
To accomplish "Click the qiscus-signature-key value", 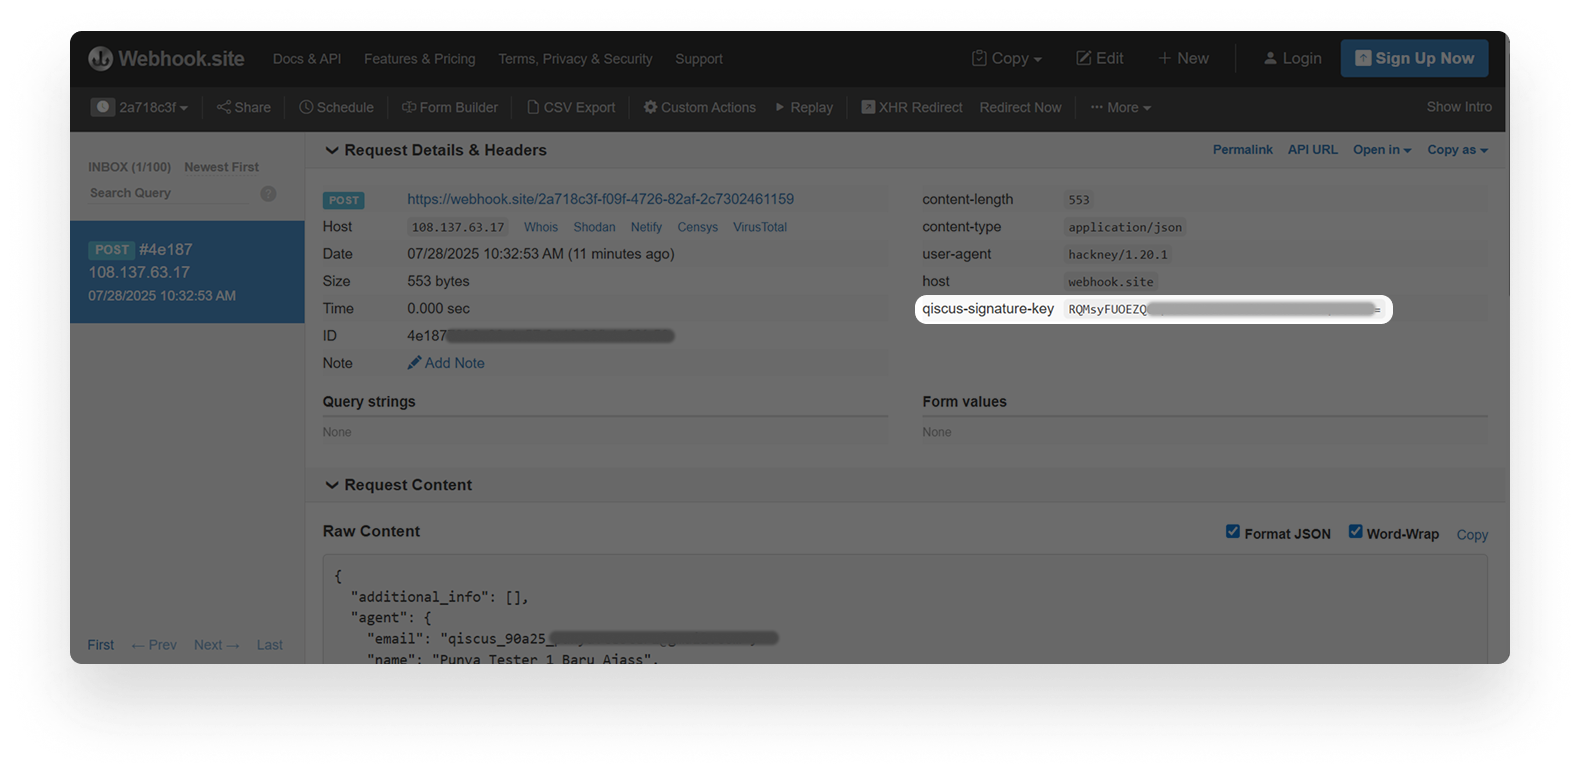I will point(1224,309).
